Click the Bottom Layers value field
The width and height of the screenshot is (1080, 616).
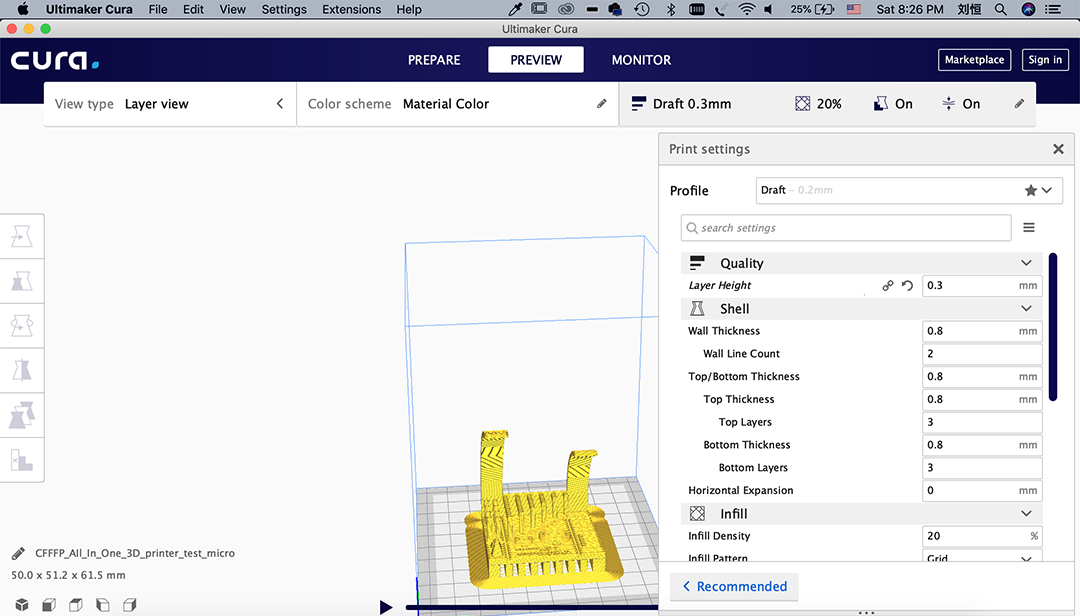pyautogui.click(x=982, y=467)
